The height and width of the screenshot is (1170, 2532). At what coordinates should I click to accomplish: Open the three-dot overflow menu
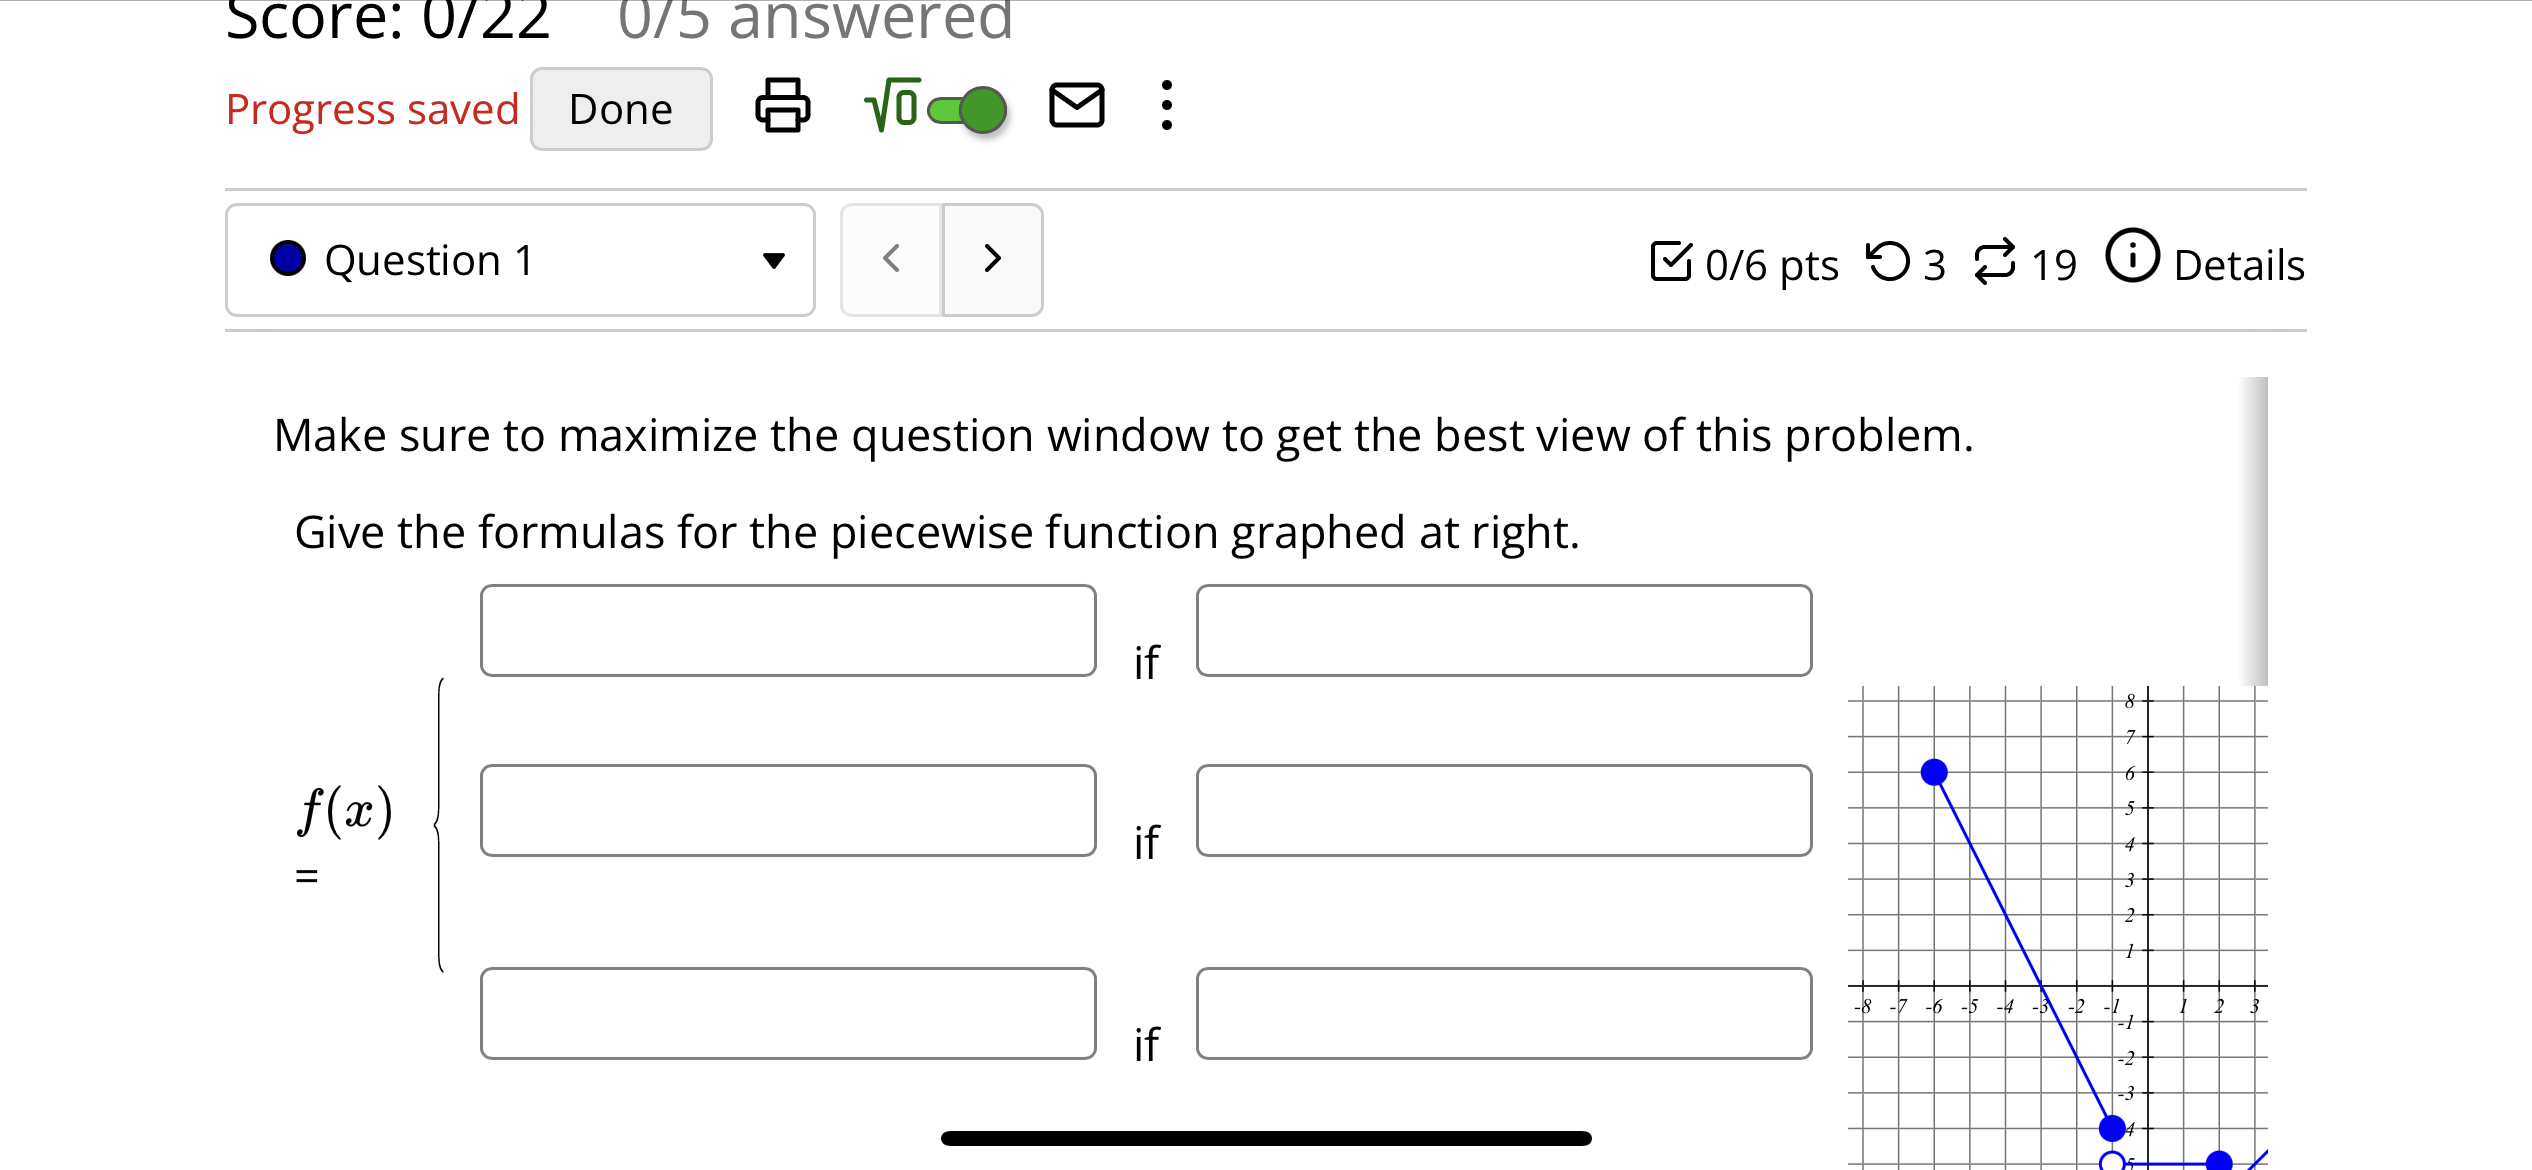click(x=1166, y=107)
